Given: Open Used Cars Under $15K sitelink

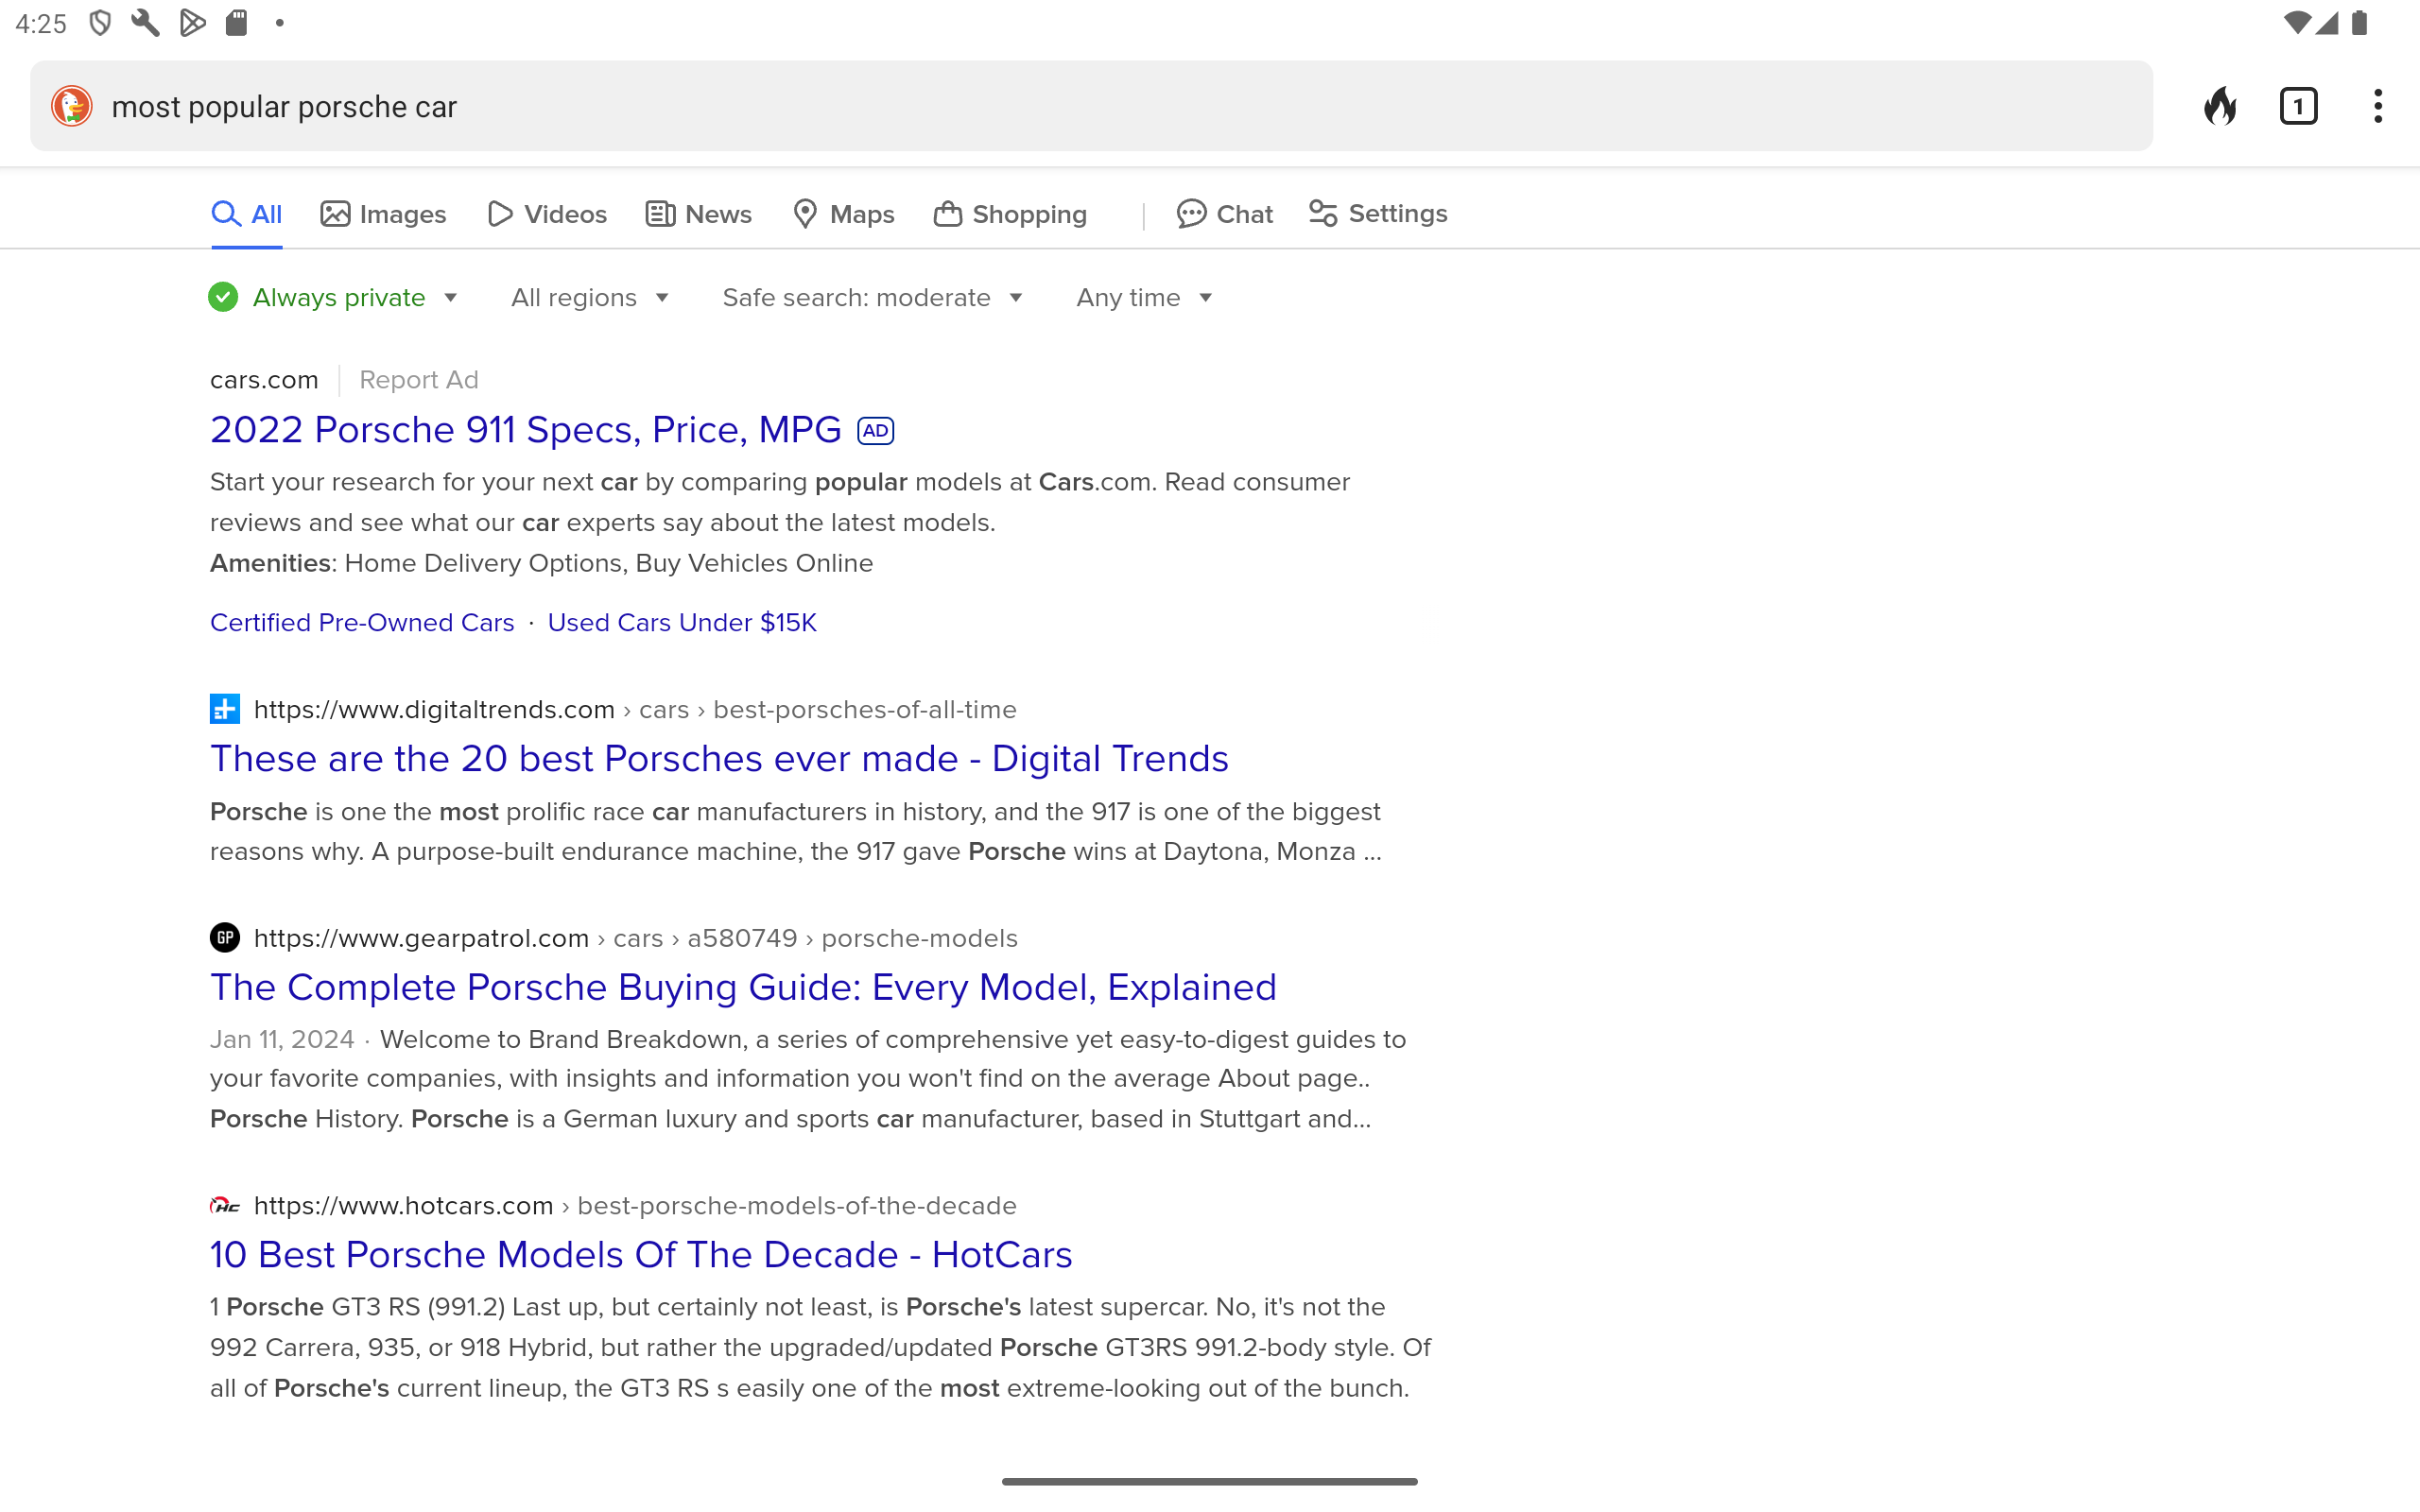Looking at the screenshot, I should pyautogui.click(x=682, y=622).
